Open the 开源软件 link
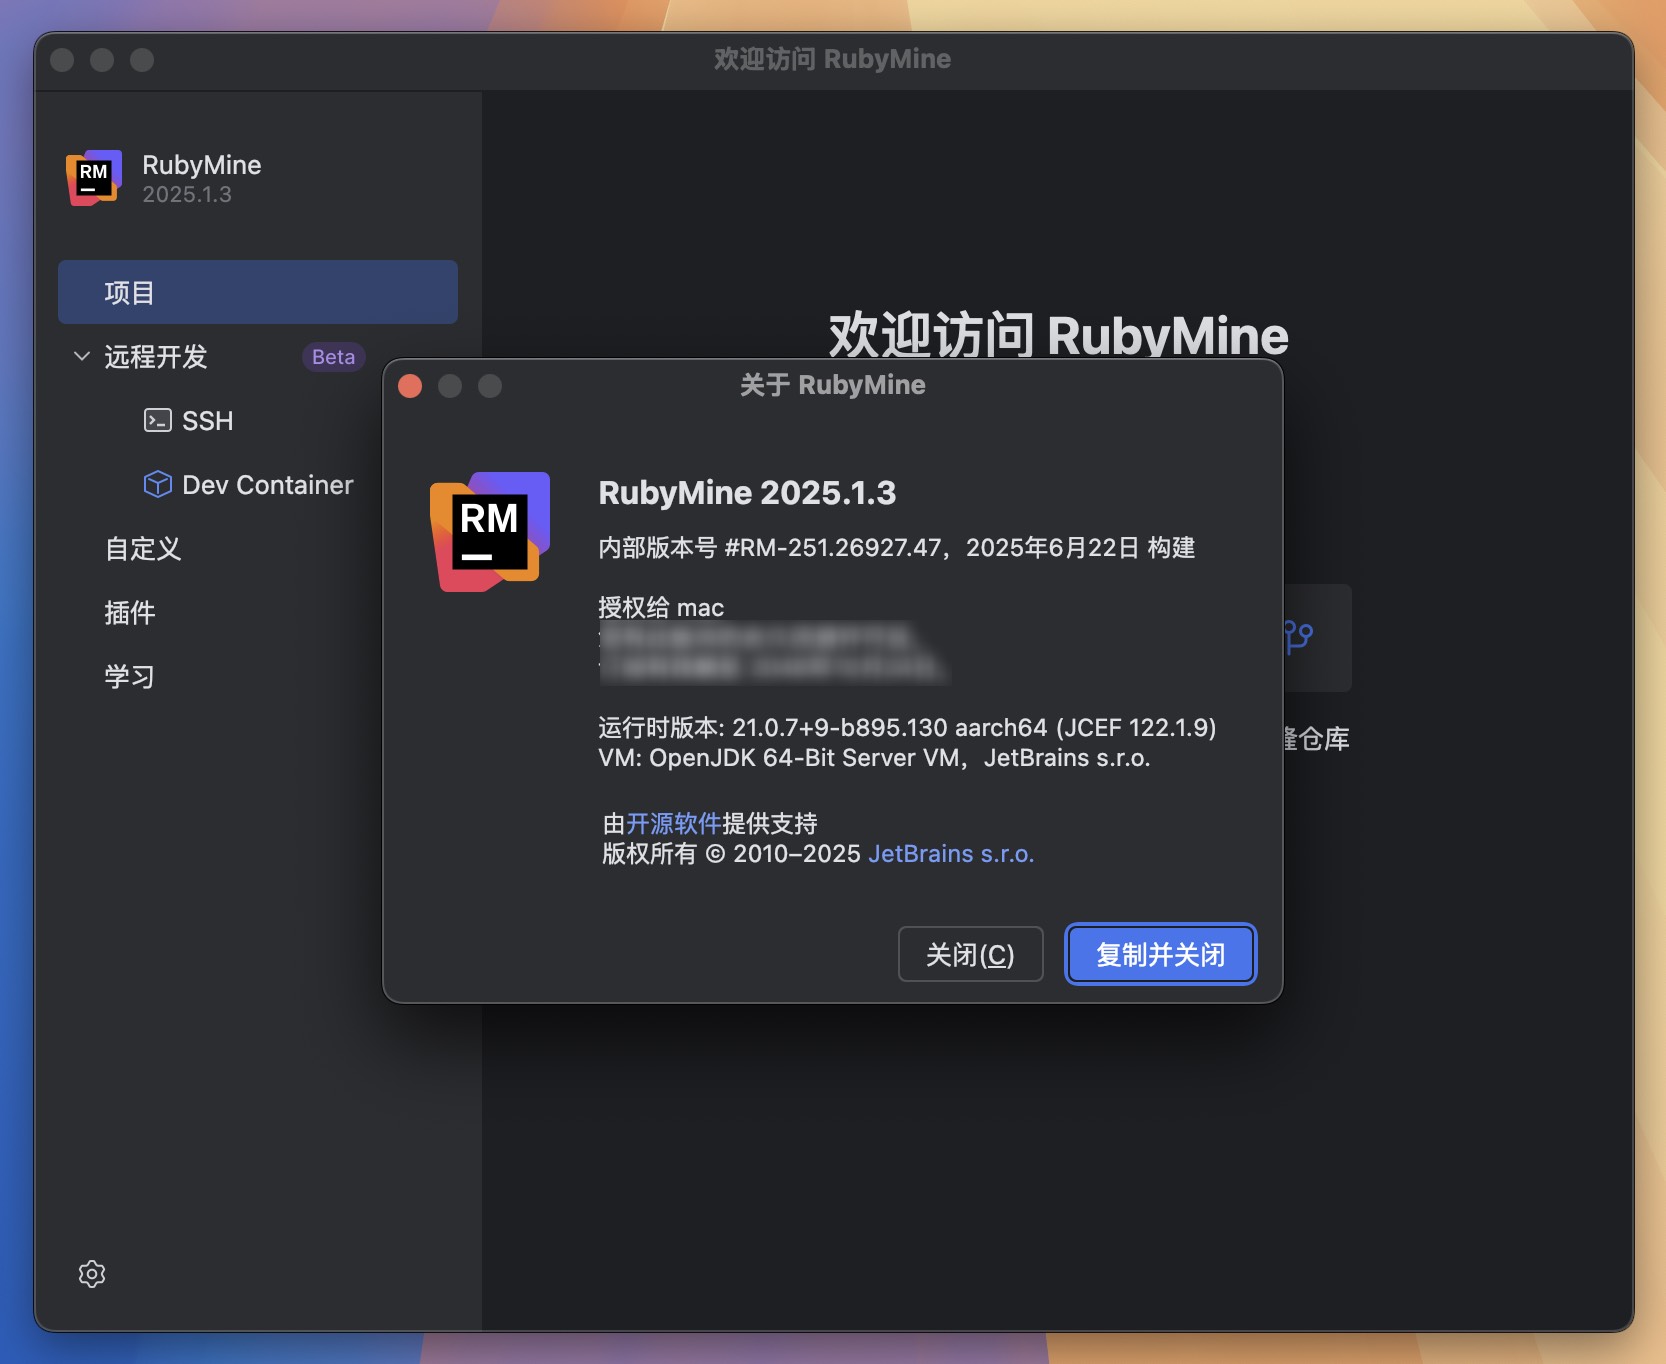This screenshot has height=1364, width=1666. click(x=673, y=823)
